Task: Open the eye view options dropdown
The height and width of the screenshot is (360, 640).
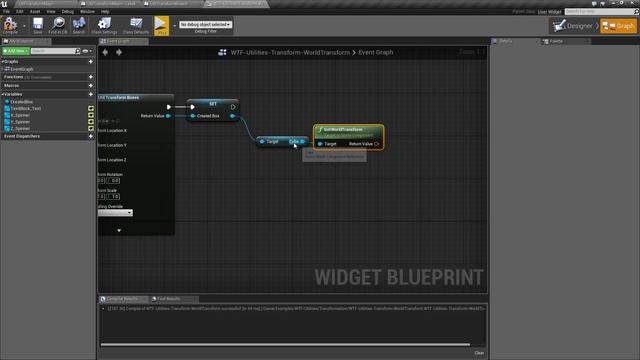Action: tap(87, 51)
